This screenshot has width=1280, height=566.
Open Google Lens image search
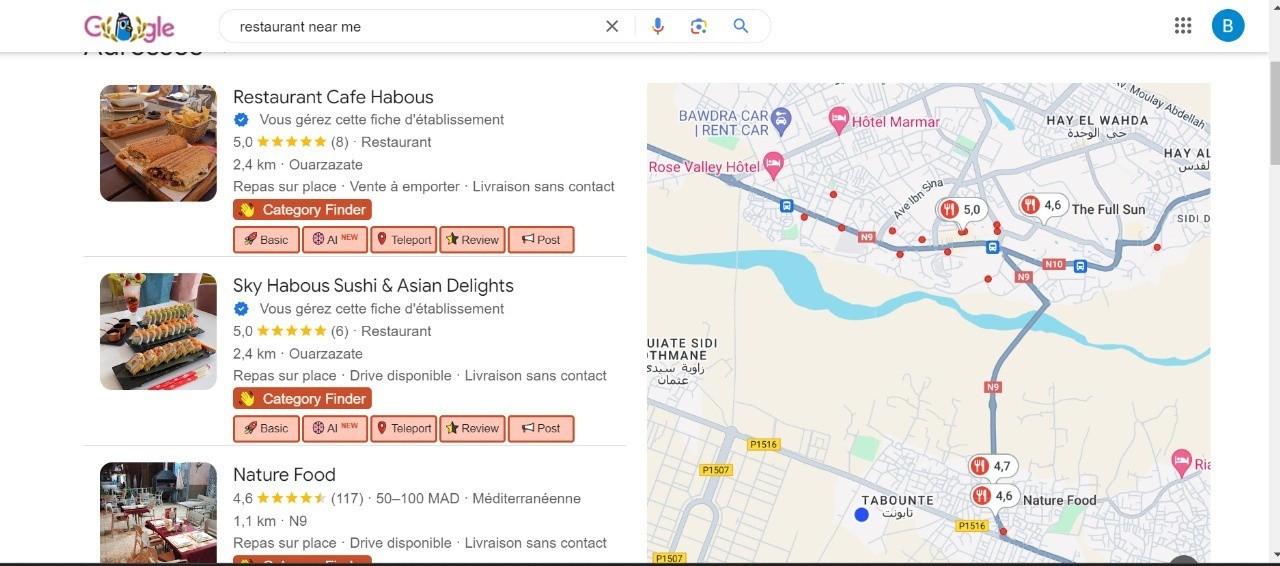pos(699,26)
